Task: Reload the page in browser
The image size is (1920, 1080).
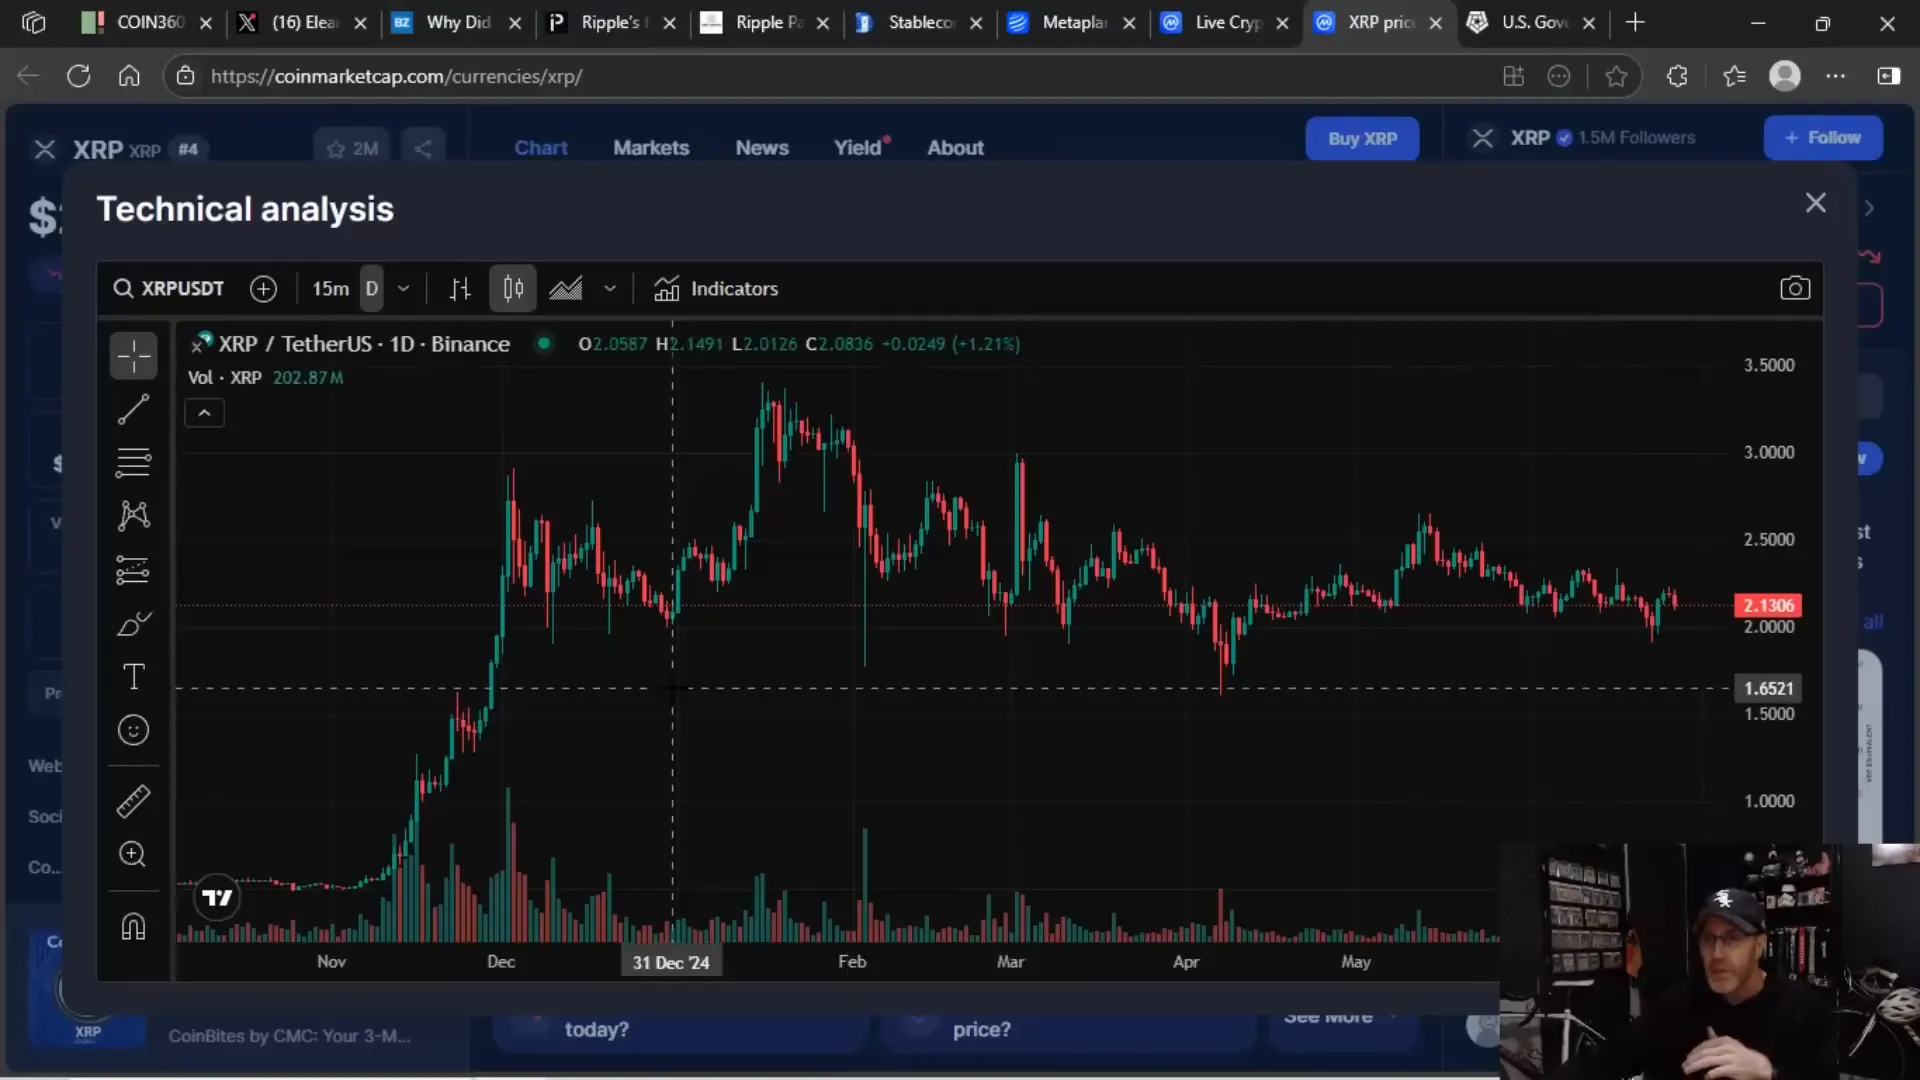Action: (78, 76)
